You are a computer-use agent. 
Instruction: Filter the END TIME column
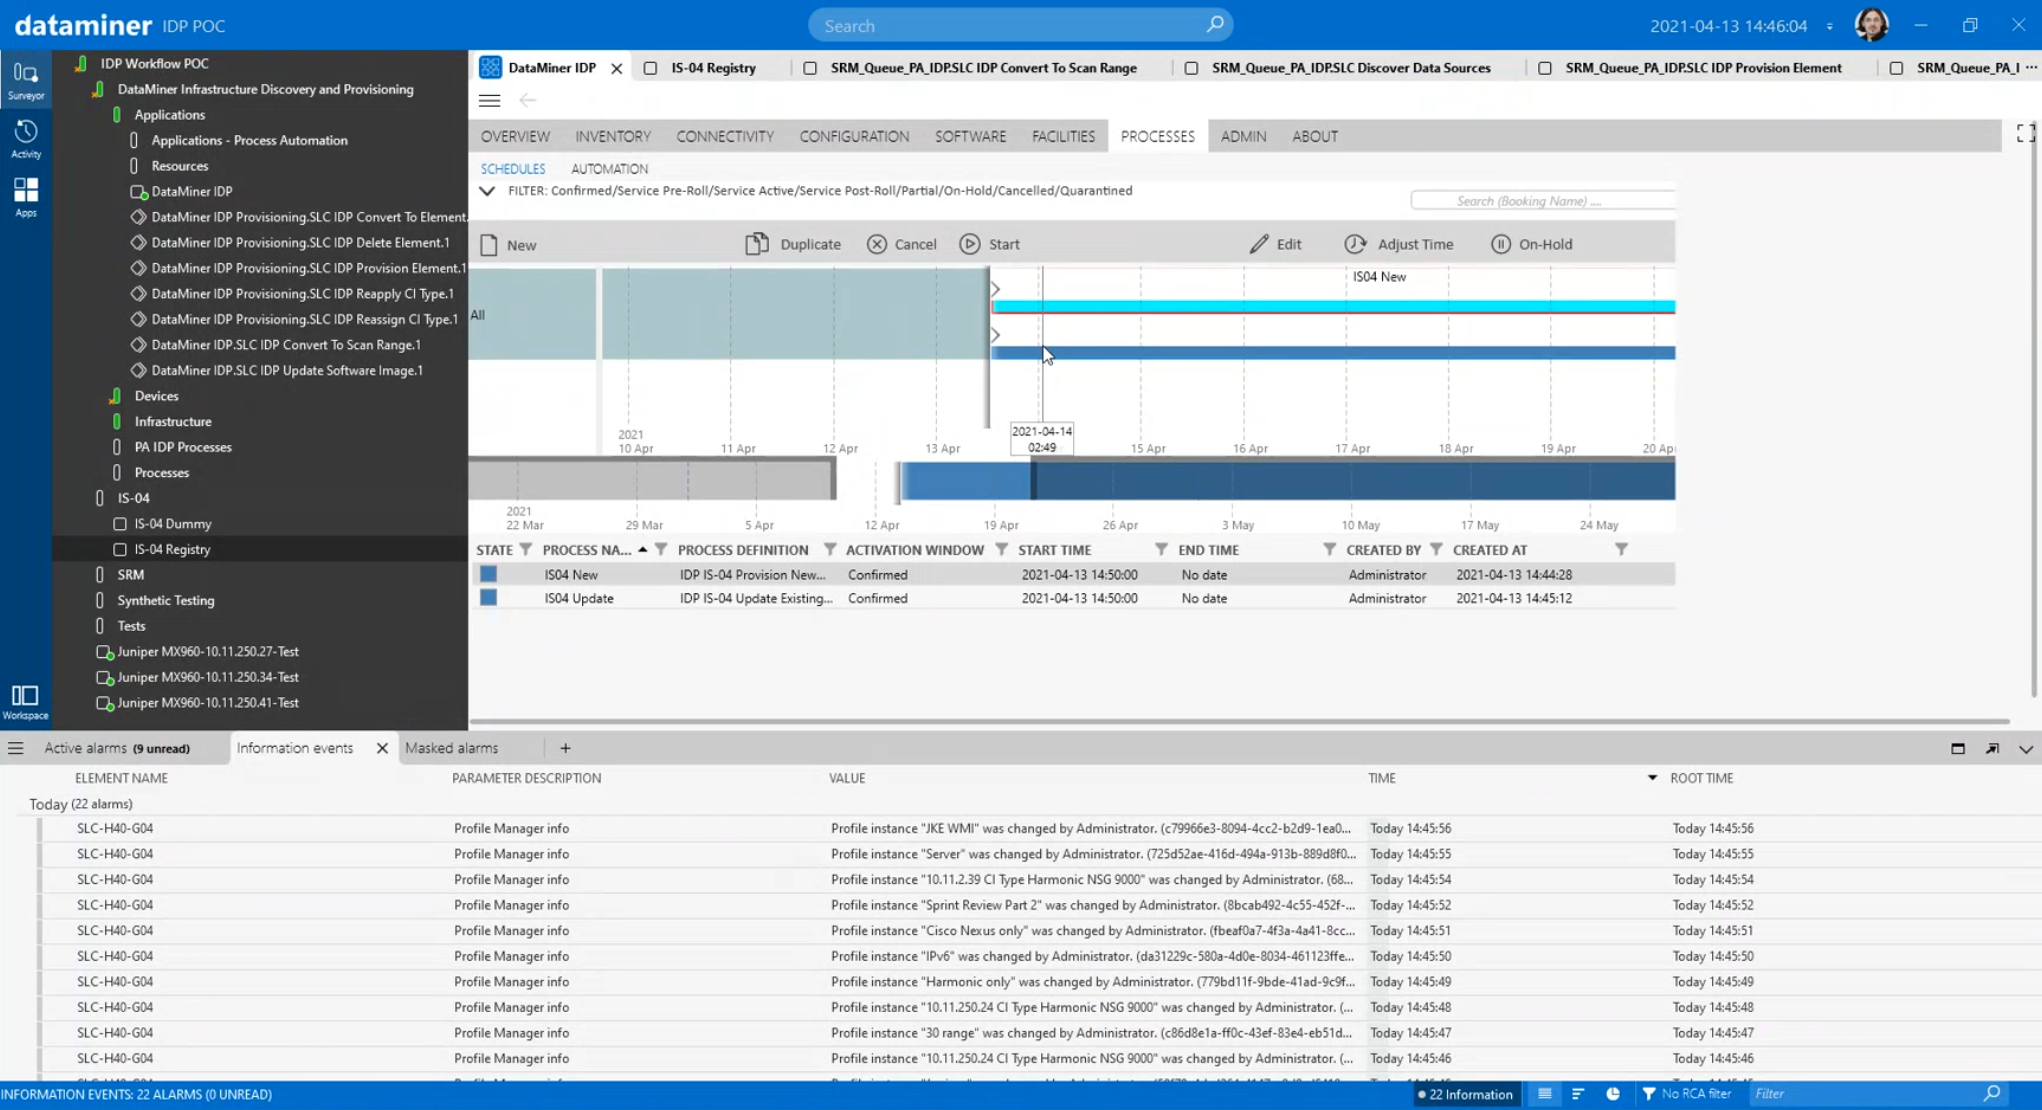click(x=1329, y=550)
